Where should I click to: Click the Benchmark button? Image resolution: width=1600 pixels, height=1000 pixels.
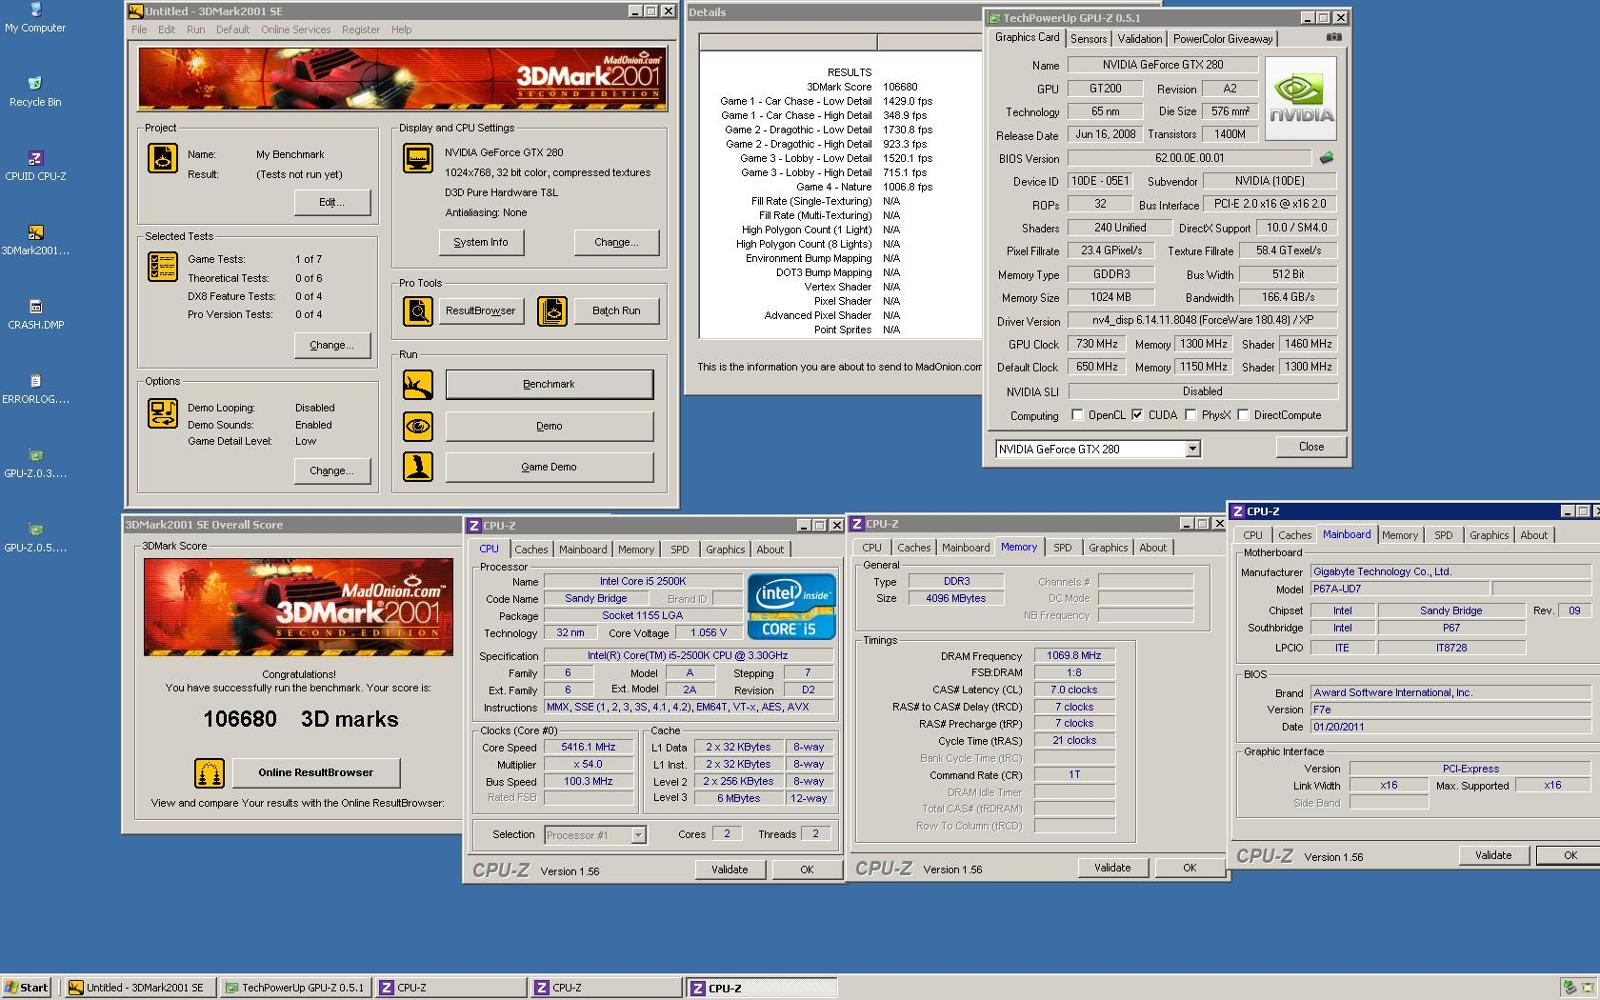coord(549,384)
